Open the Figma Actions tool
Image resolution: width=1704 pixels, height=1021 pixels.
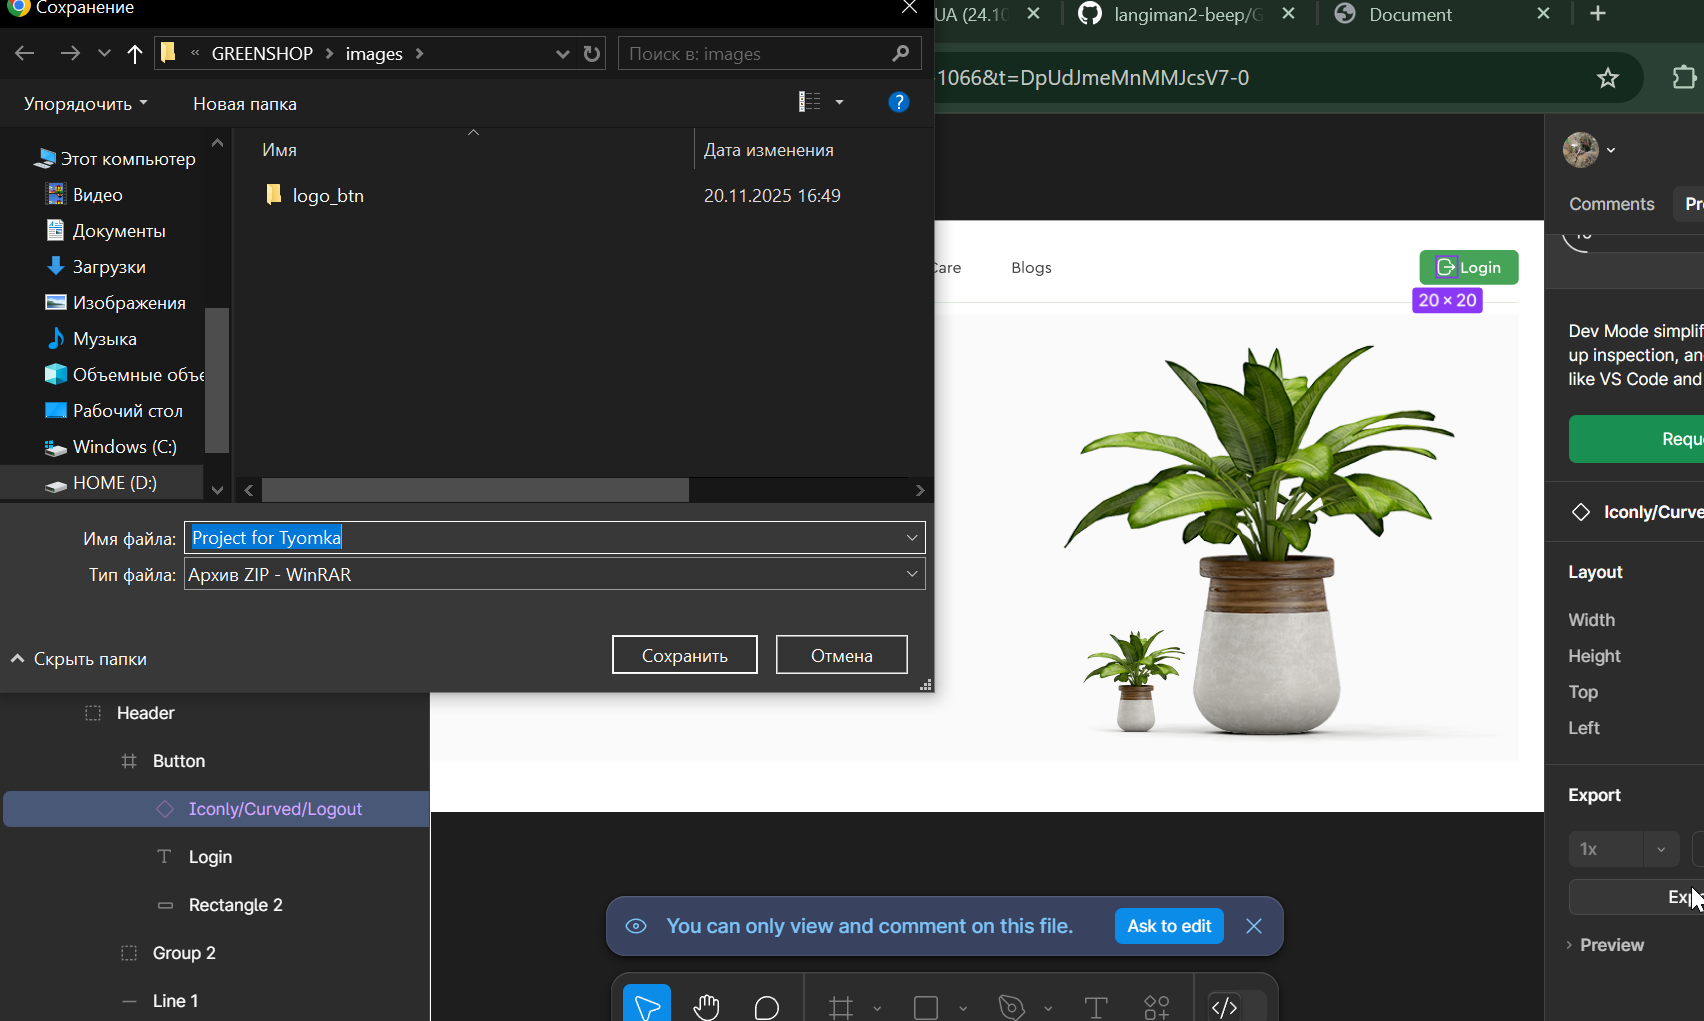click(x=1157, y=1007)
